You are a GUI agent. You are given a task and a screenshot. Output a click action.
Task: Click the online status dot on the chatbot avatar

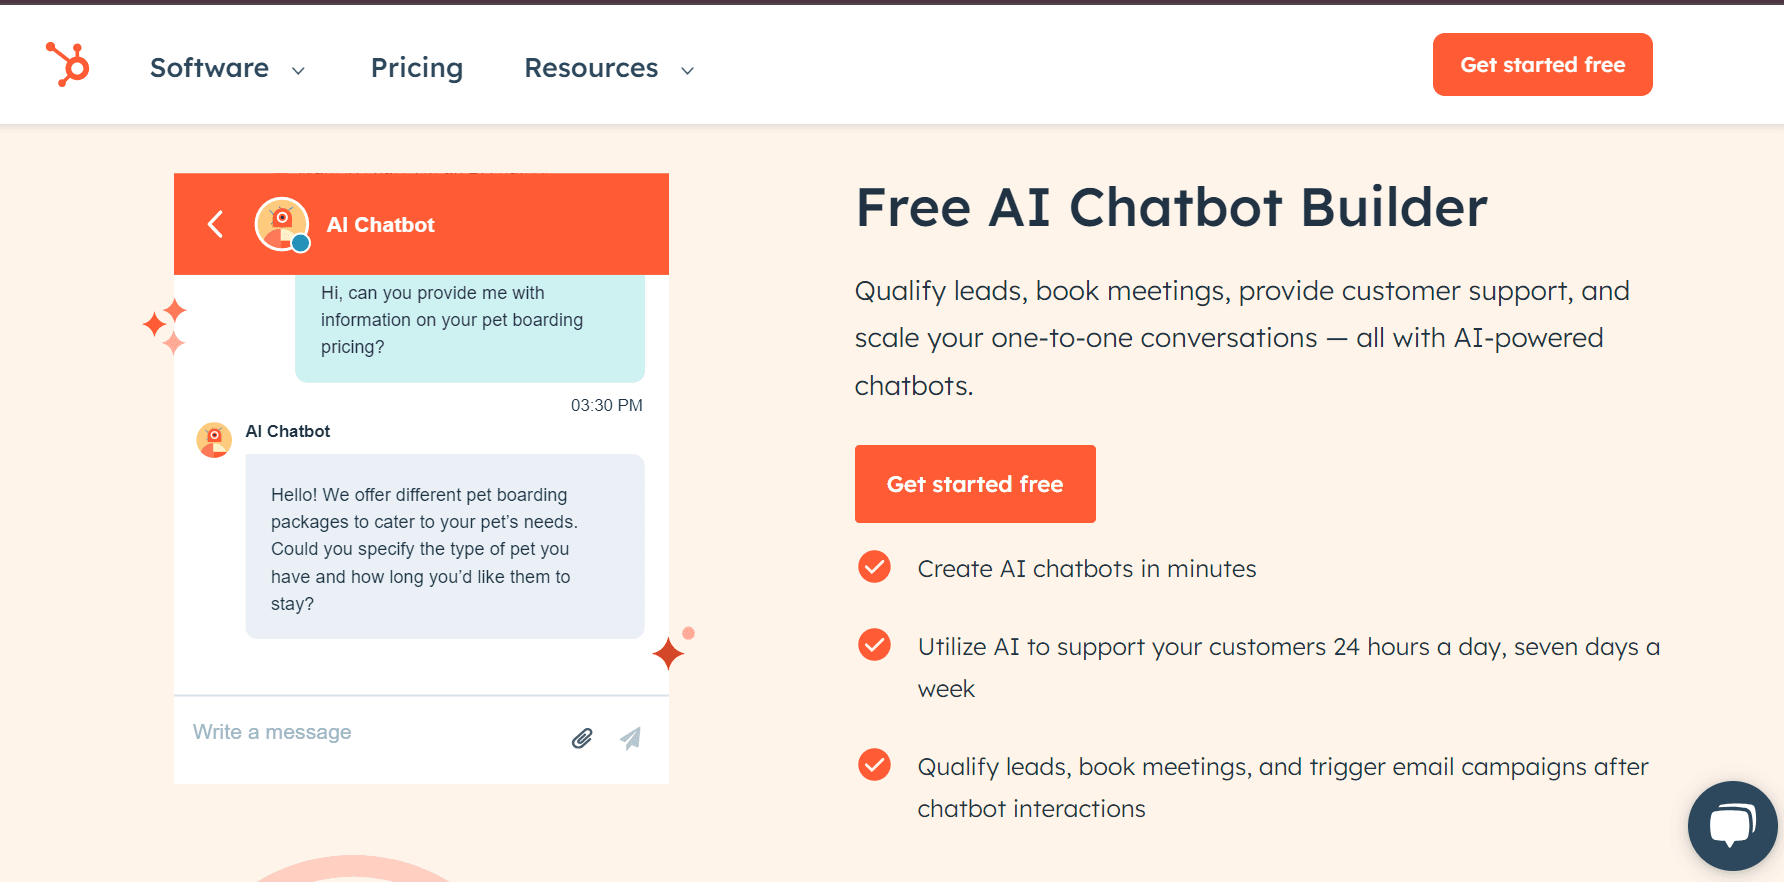pos(301,242)
